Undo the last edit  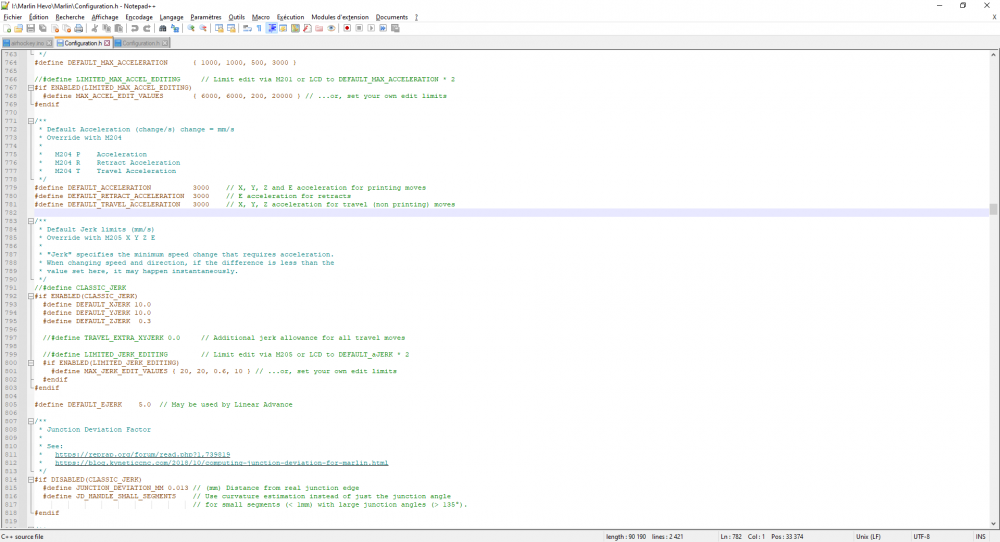pyautogui.click(x=135, y=28)
